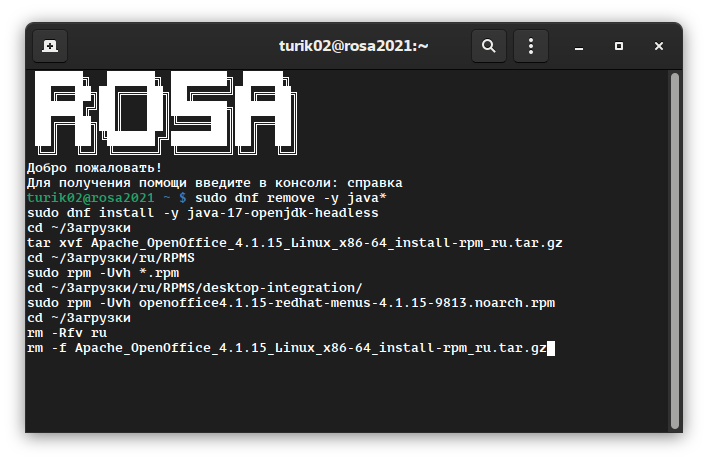
Task: Minimize the terminal window
Action: (579, 46)
